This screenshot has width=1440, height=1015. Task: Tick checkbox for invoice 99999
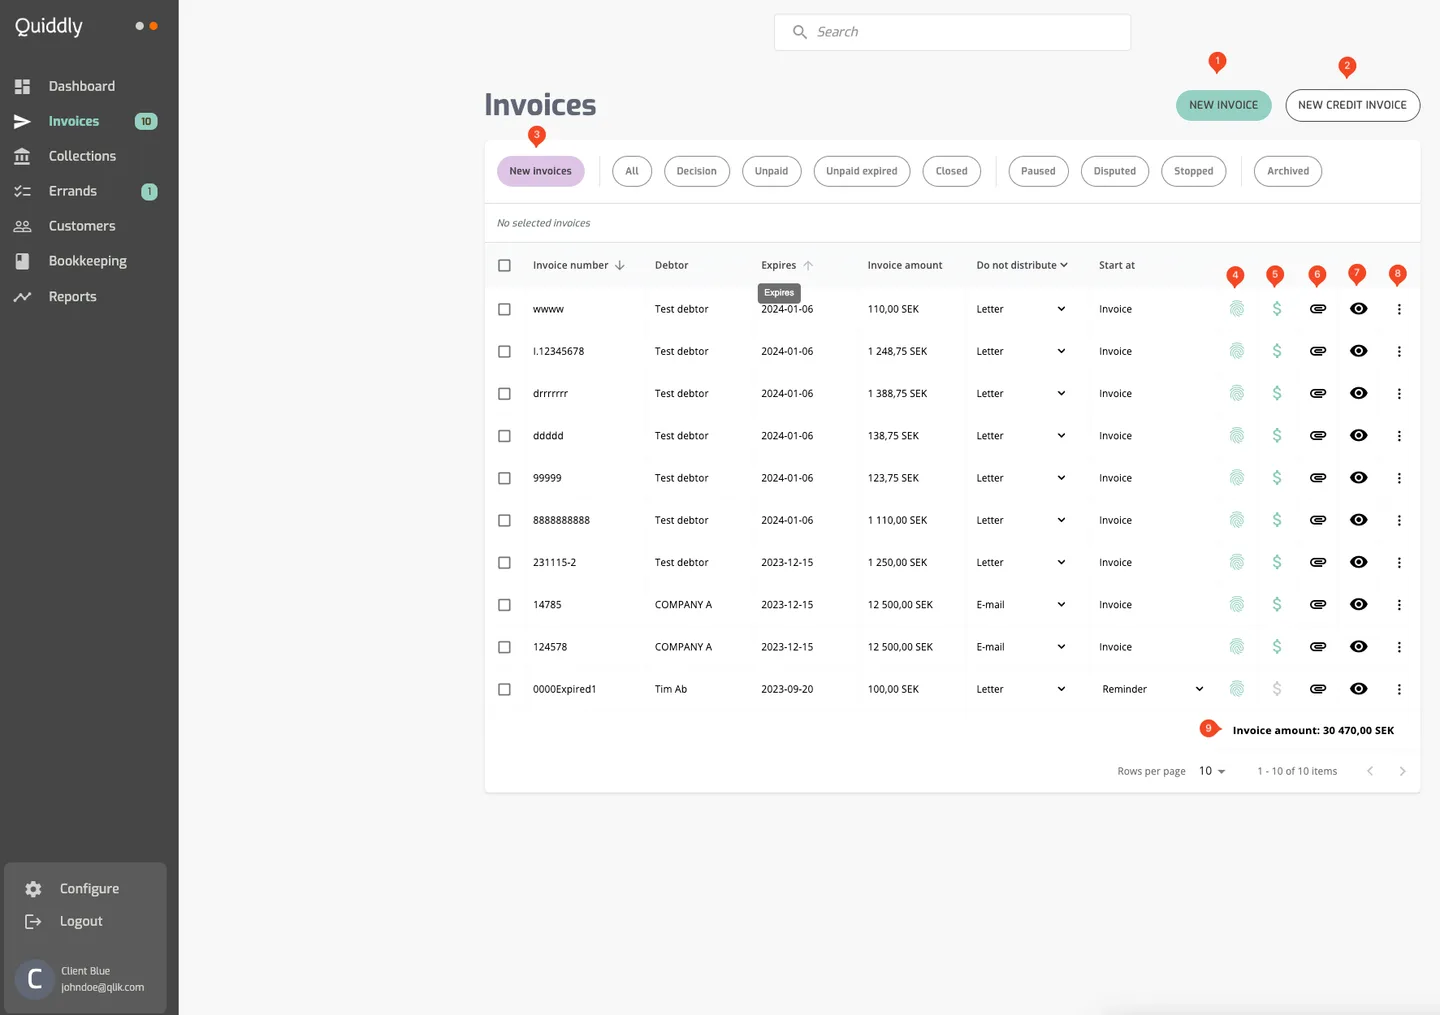pyautogui.click(x=504, y=479)
